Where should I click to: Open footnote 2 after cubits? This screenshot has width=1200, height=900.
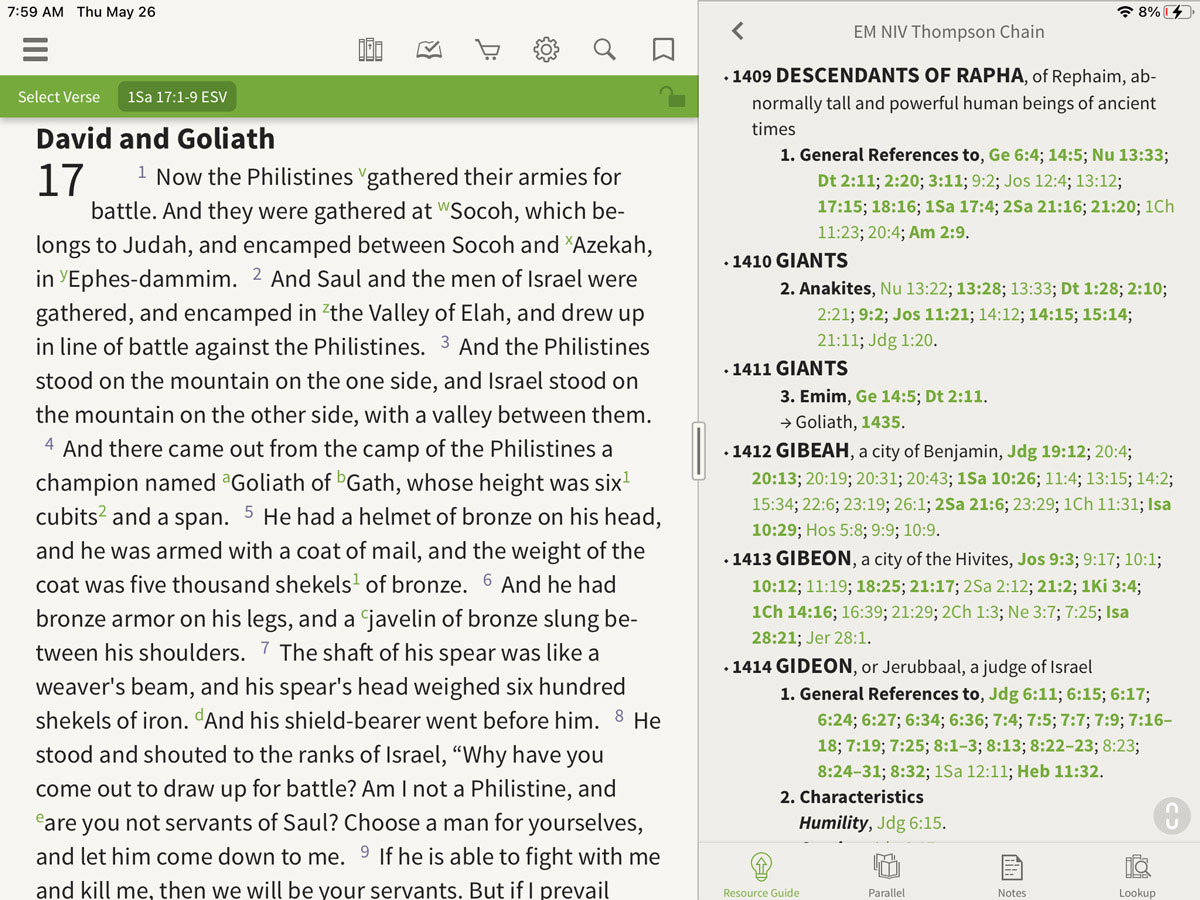pyautogui.click(x=103, y=512)
